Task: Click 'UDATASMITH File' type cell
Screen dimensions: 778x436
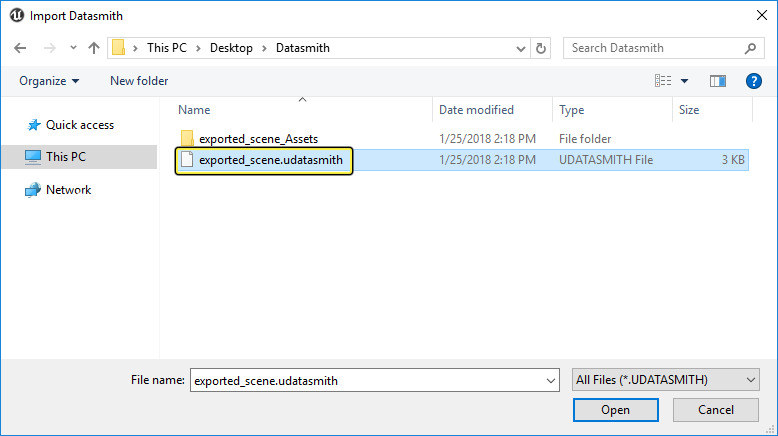Action: tap(606, 160)
